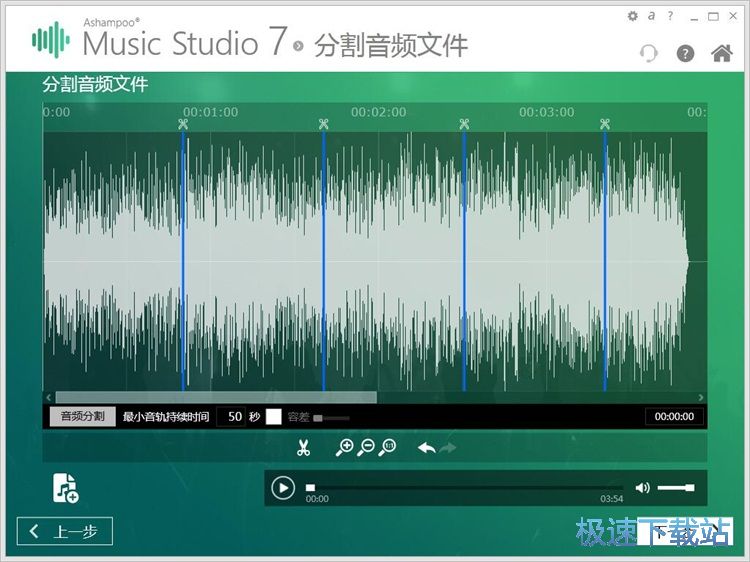Click the playback progress bar handle
The image size is (750, 562).
[x=310, y=487]
